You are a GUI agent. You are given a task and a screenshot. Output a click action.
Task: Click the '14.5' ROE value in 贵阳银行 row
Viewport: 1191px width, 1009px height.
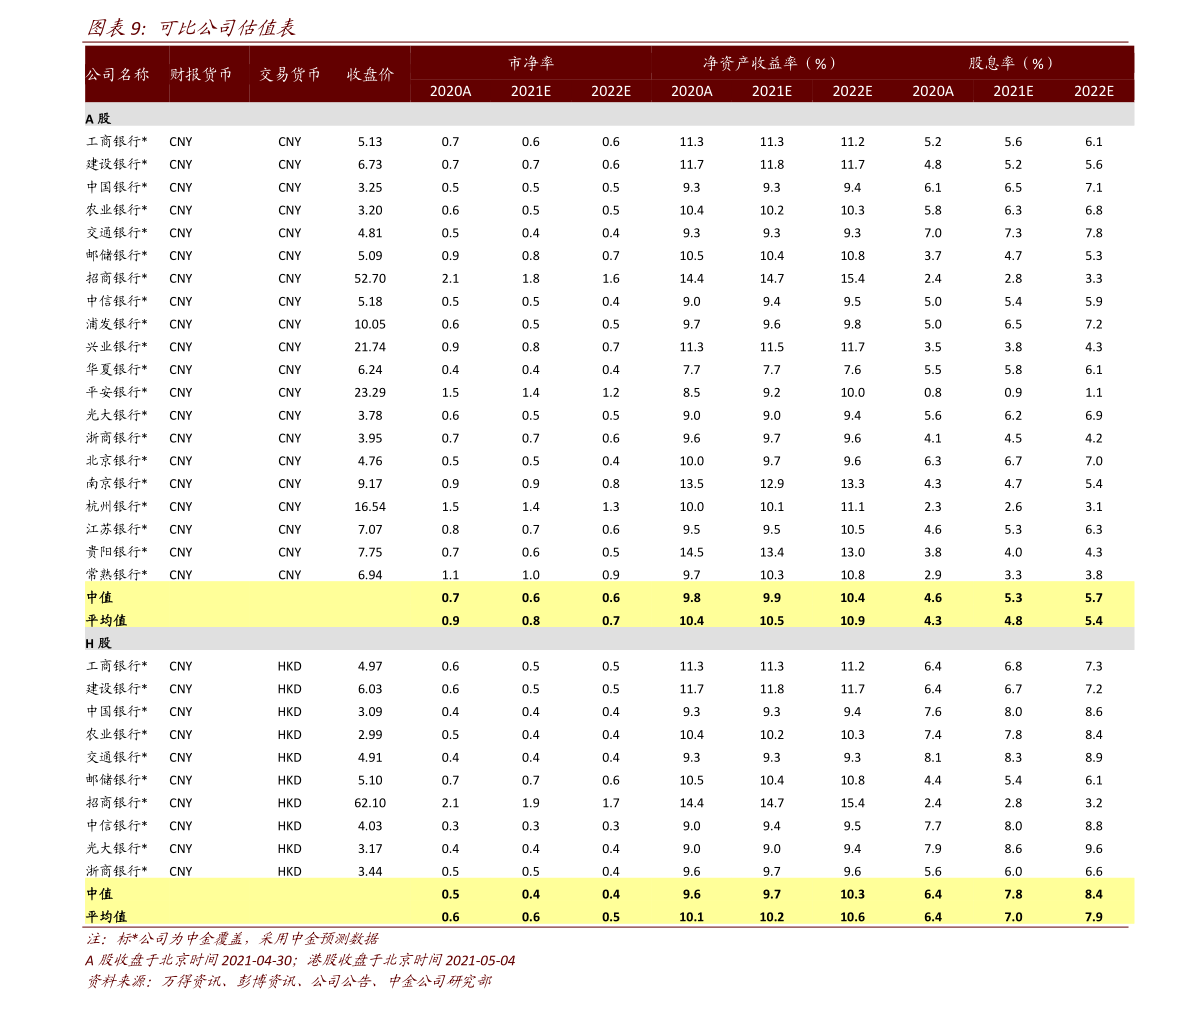(691, 552)
